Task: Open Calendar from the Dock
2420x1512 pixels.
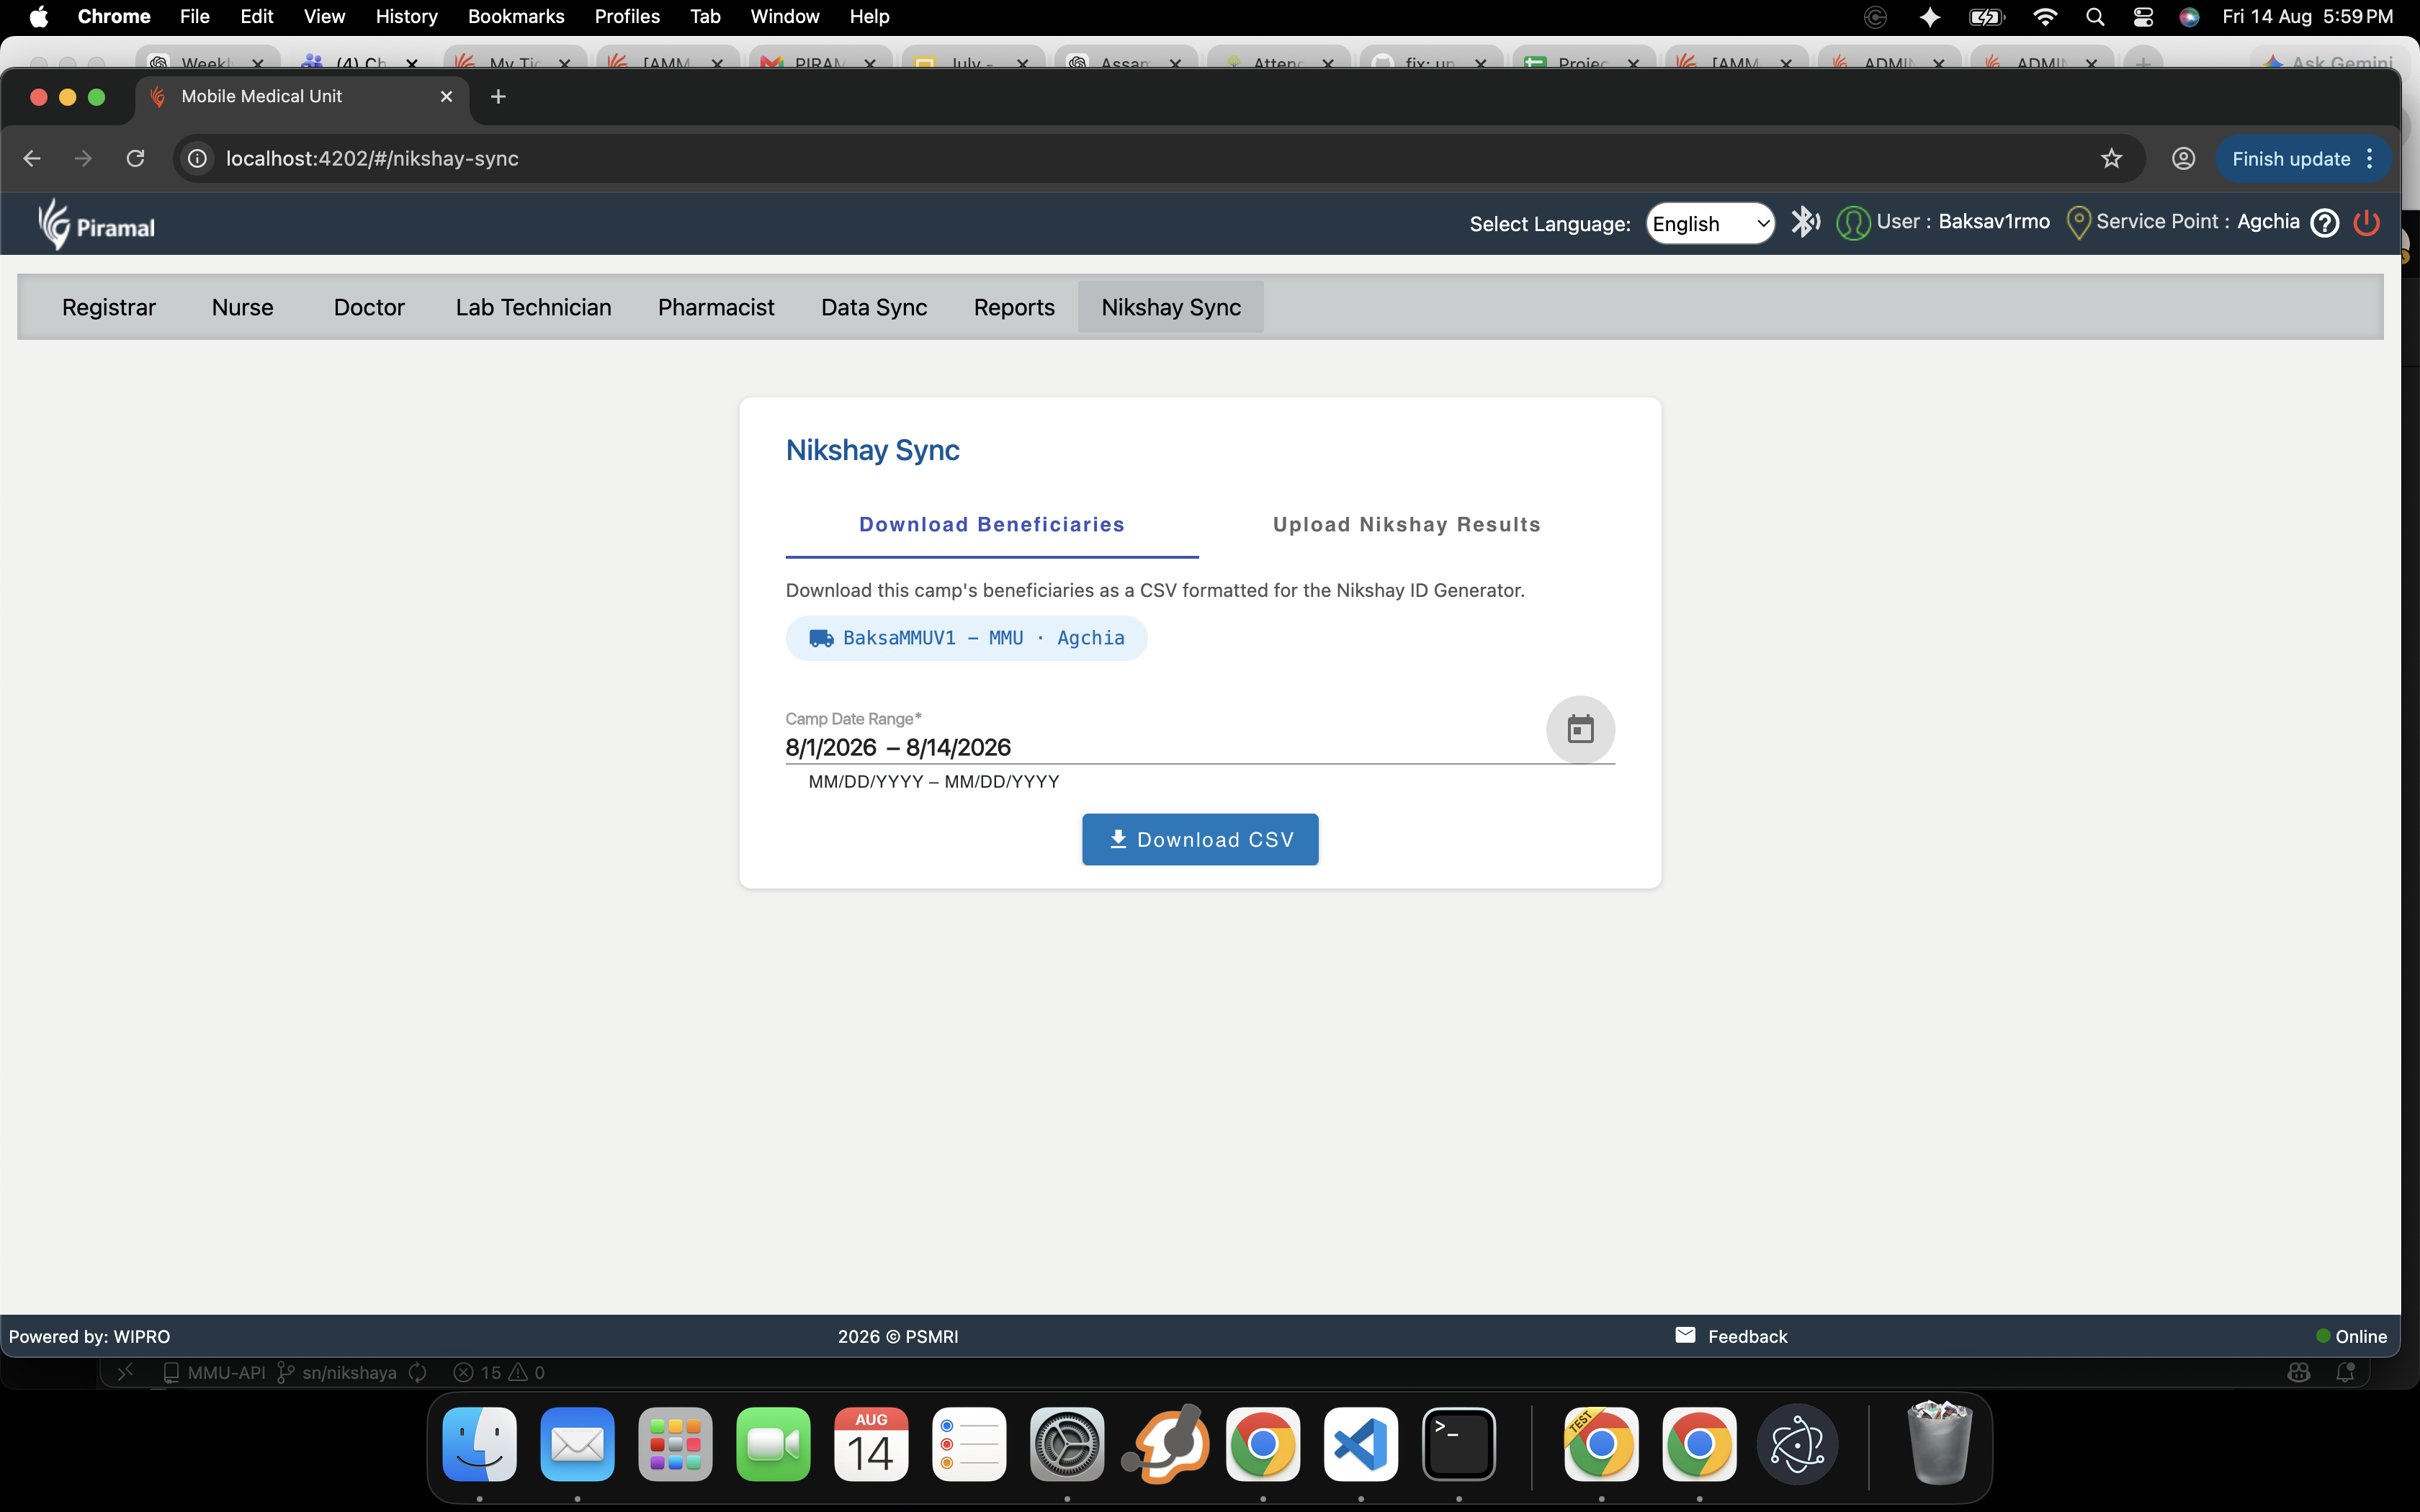Action: pos(871,1444)
